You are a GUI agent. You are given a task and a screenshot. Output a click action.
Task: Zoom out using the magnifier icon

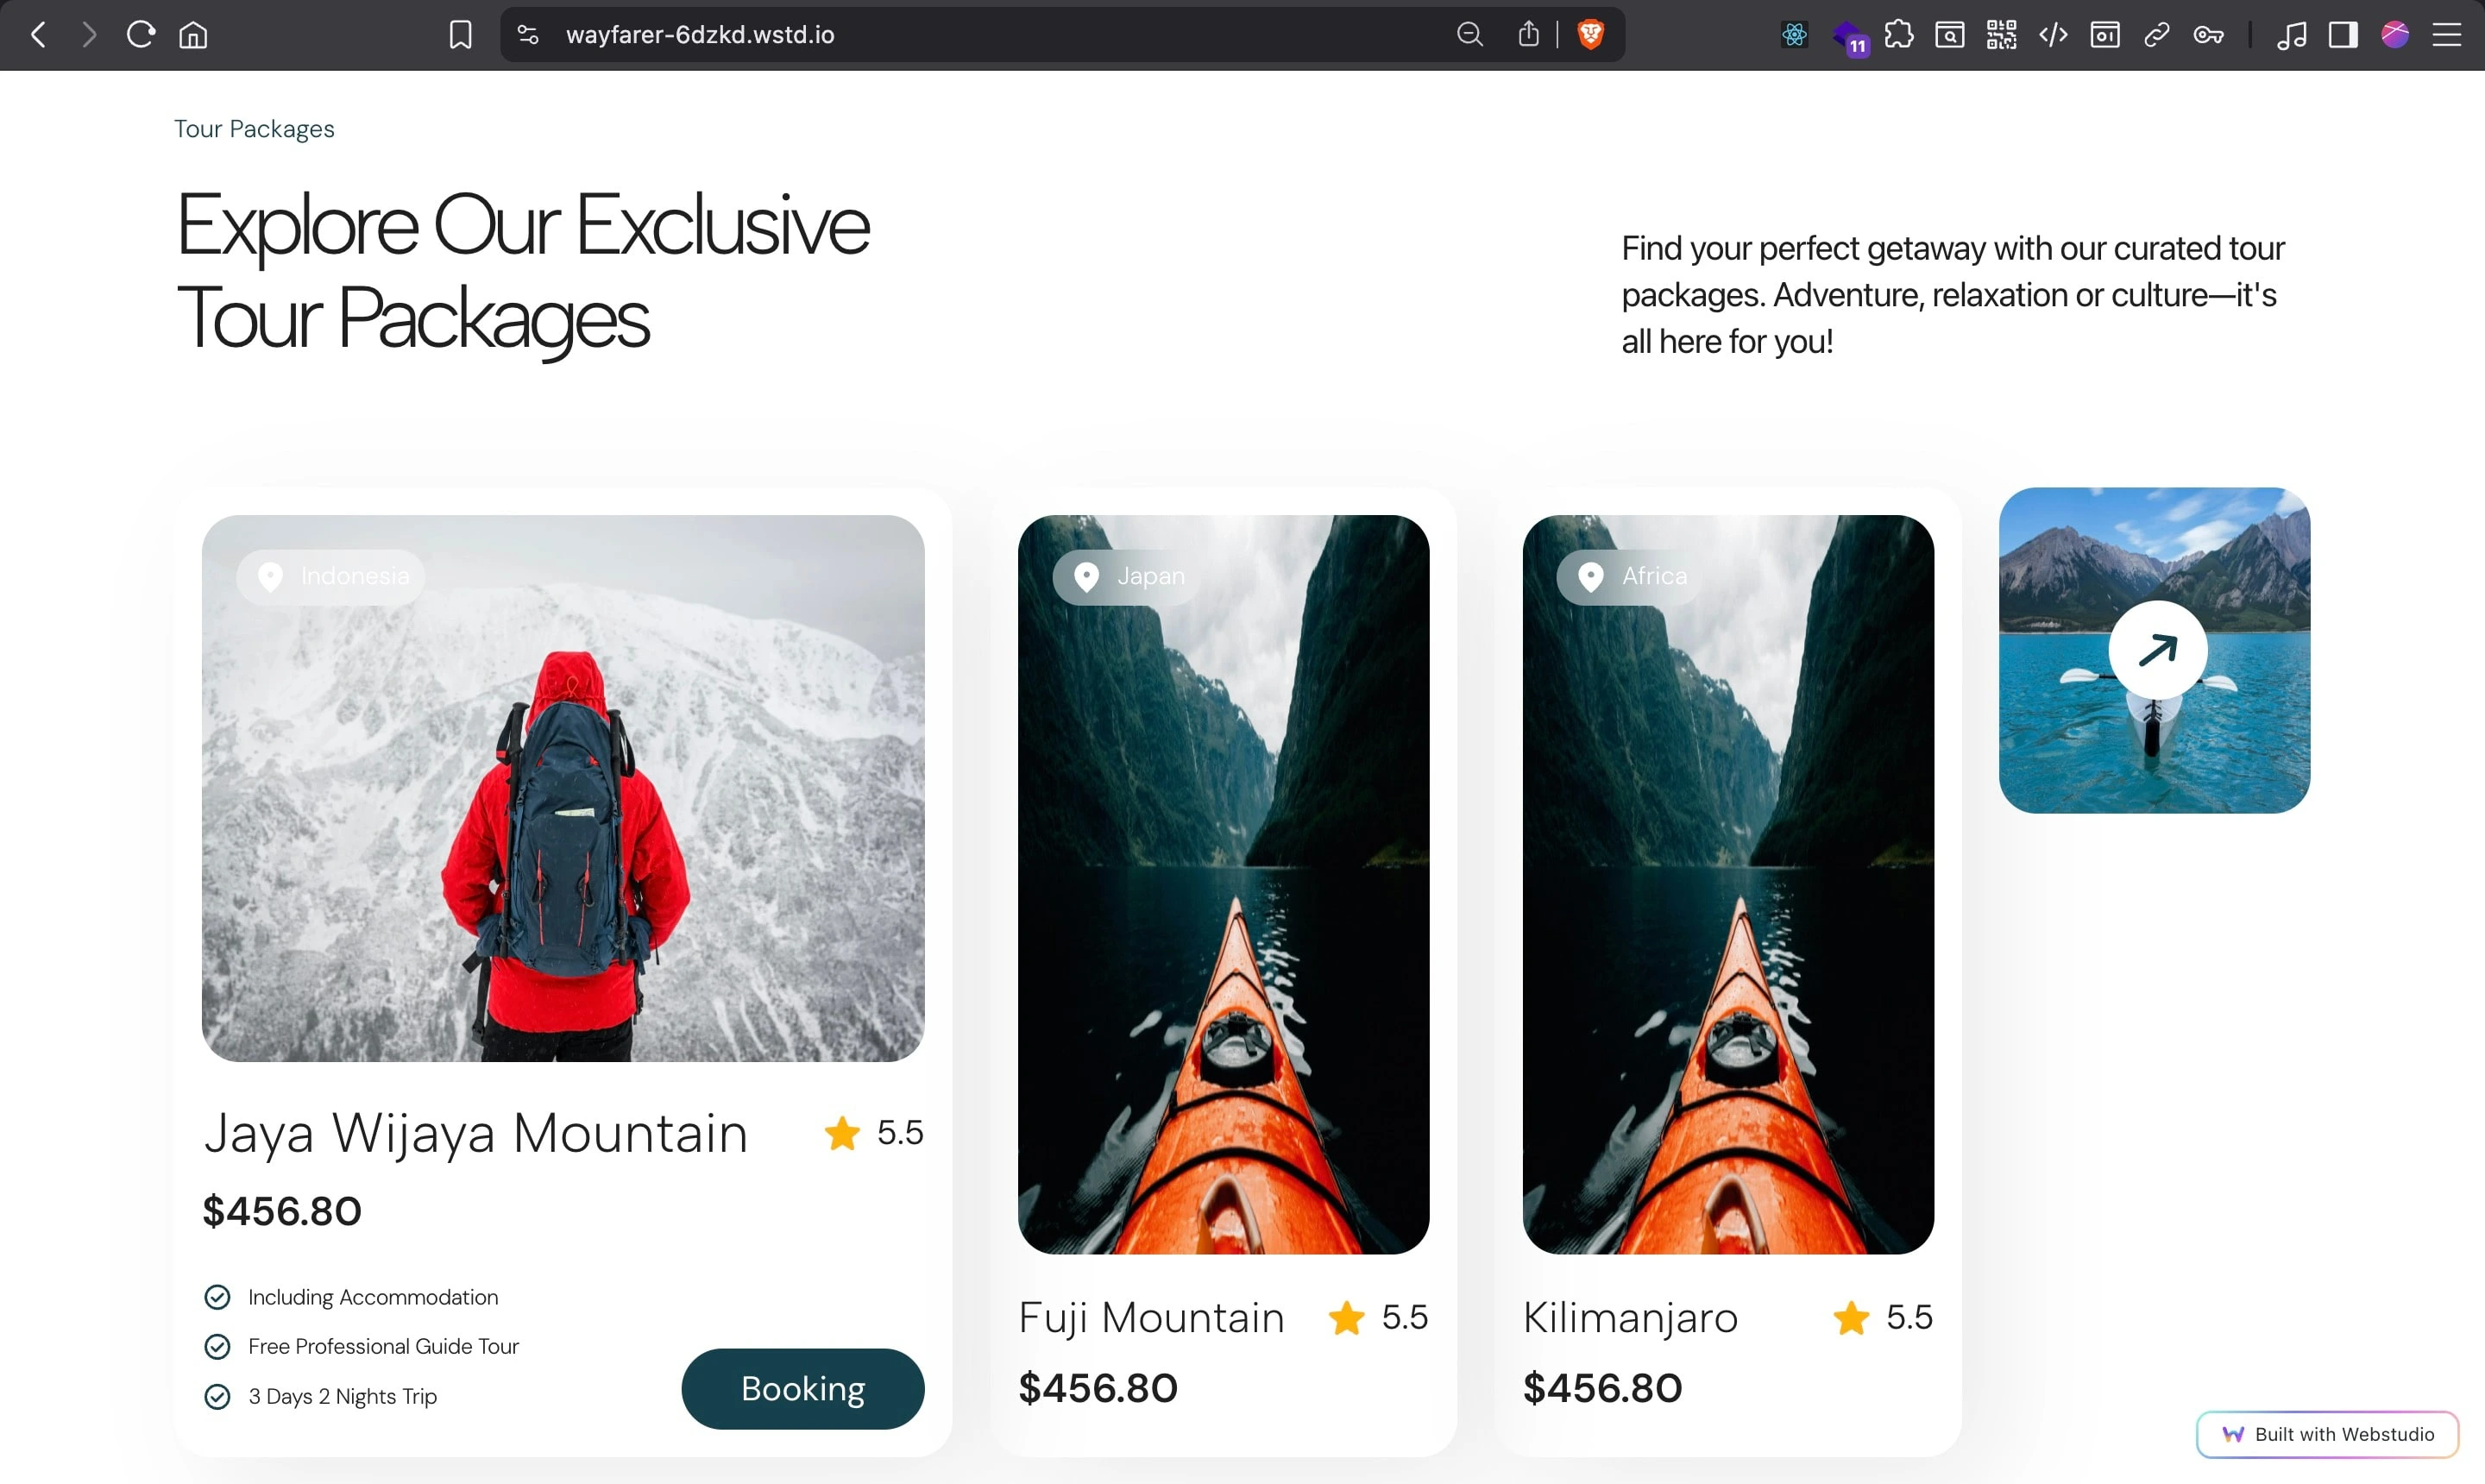click(x=1469, y=35)
